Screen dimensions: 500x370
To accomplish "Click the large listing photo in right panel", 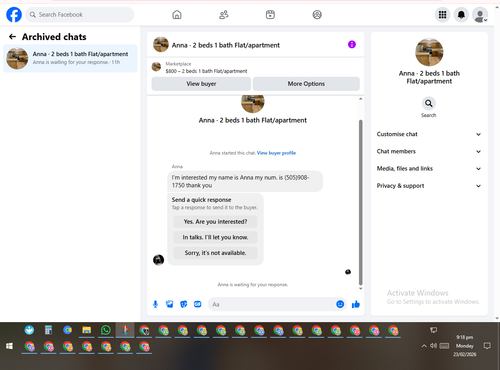I will tap(429, 52).
